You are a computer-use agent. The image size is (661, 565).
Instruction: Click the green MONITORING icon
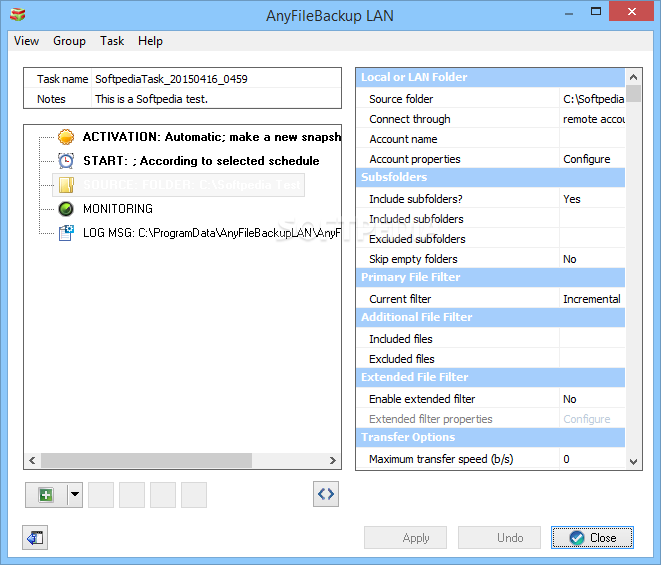(66, 209)
